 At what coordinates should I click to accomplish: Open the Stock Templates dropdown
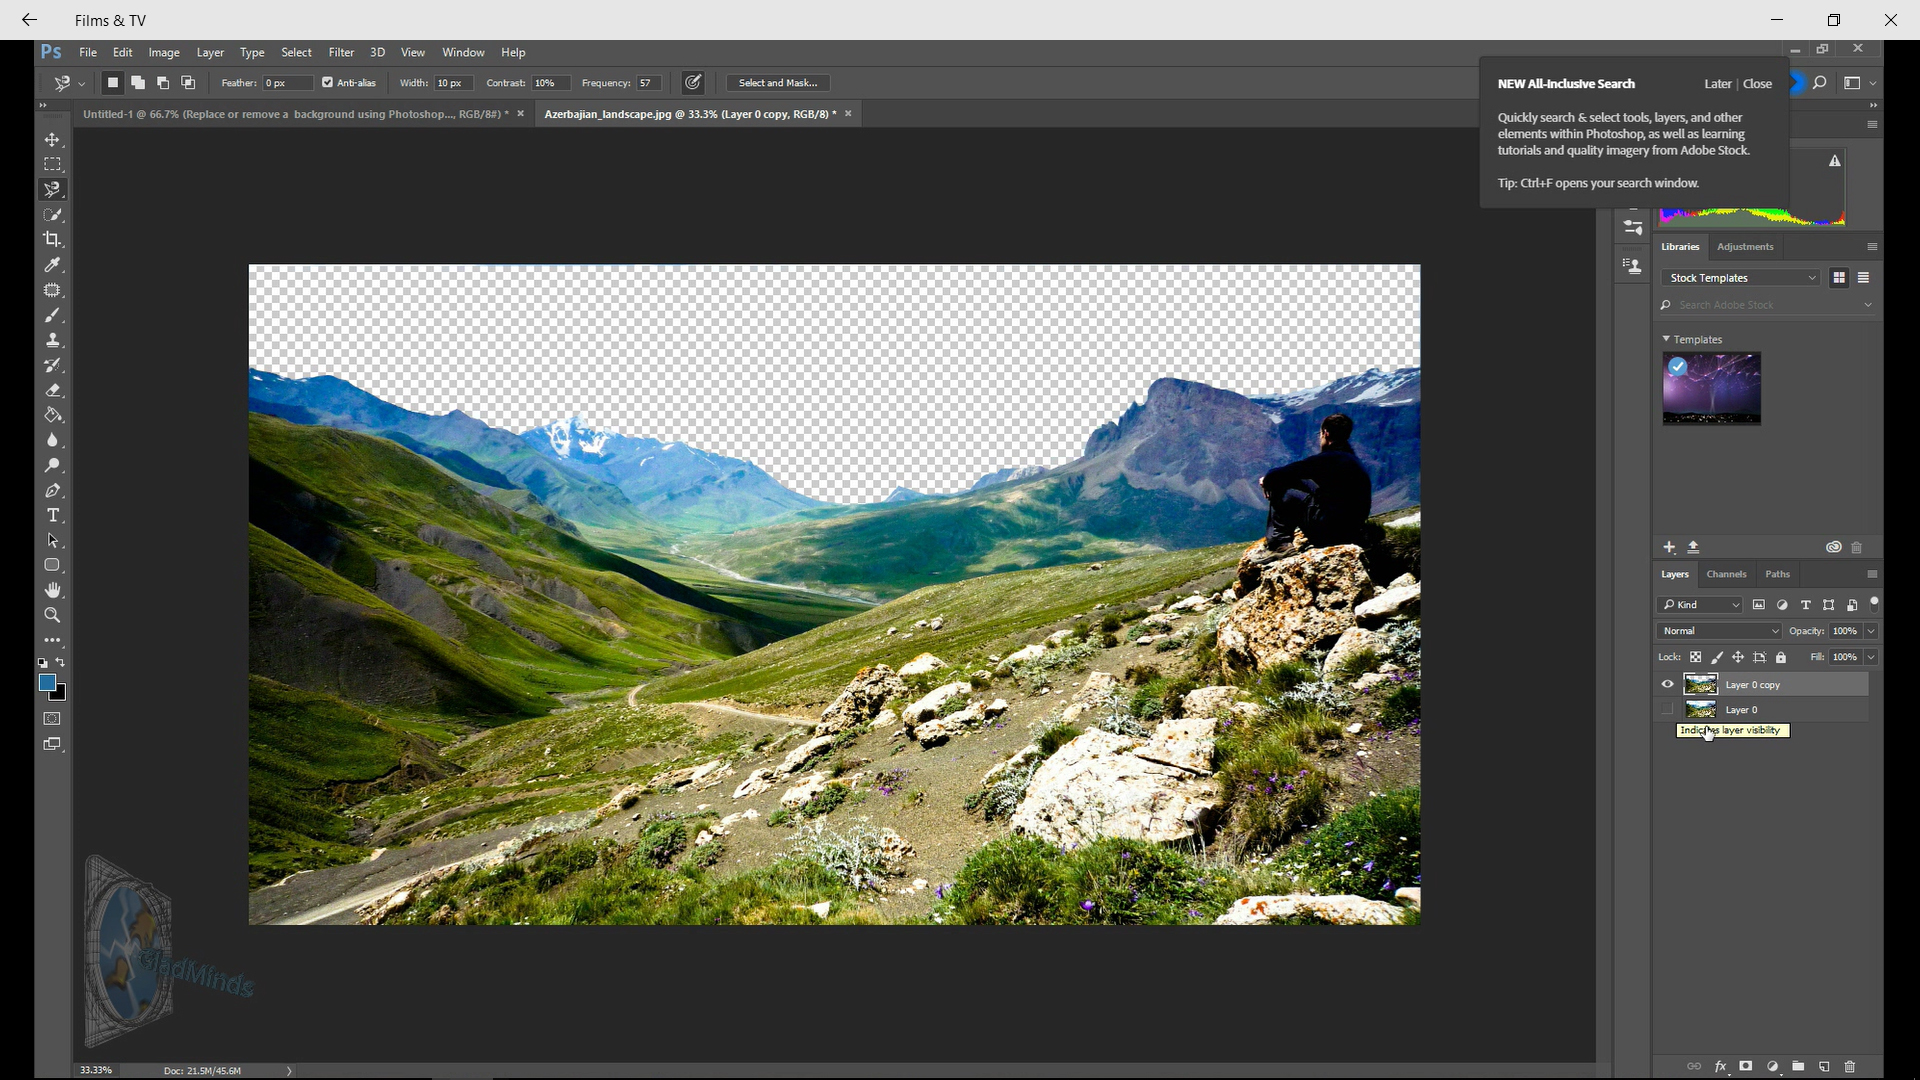click(x=1741, y=278)
